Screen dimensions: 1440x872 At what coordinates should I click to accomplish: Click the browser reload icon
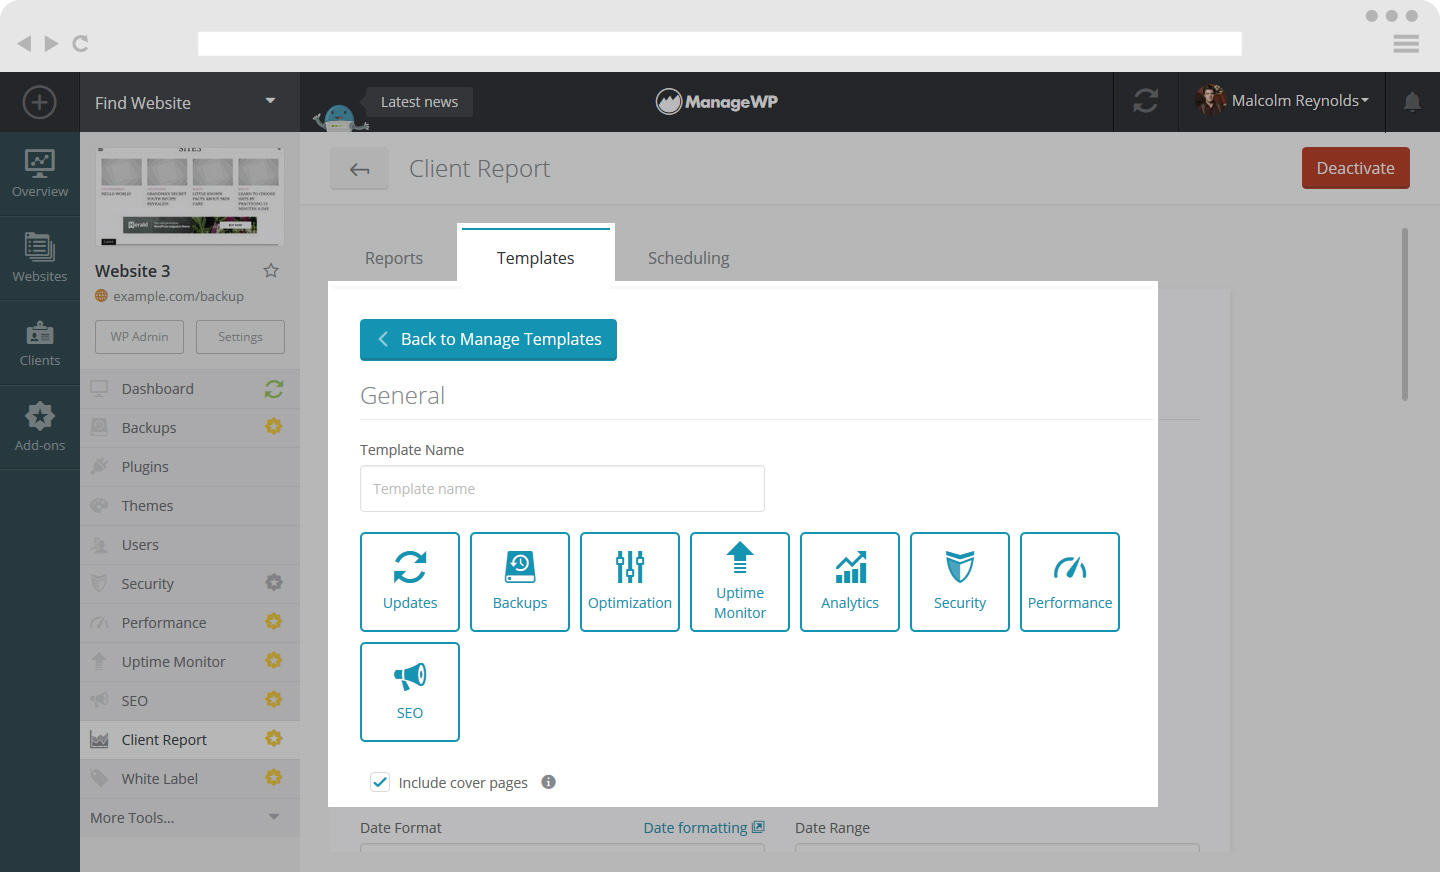[x=81, y=43]
